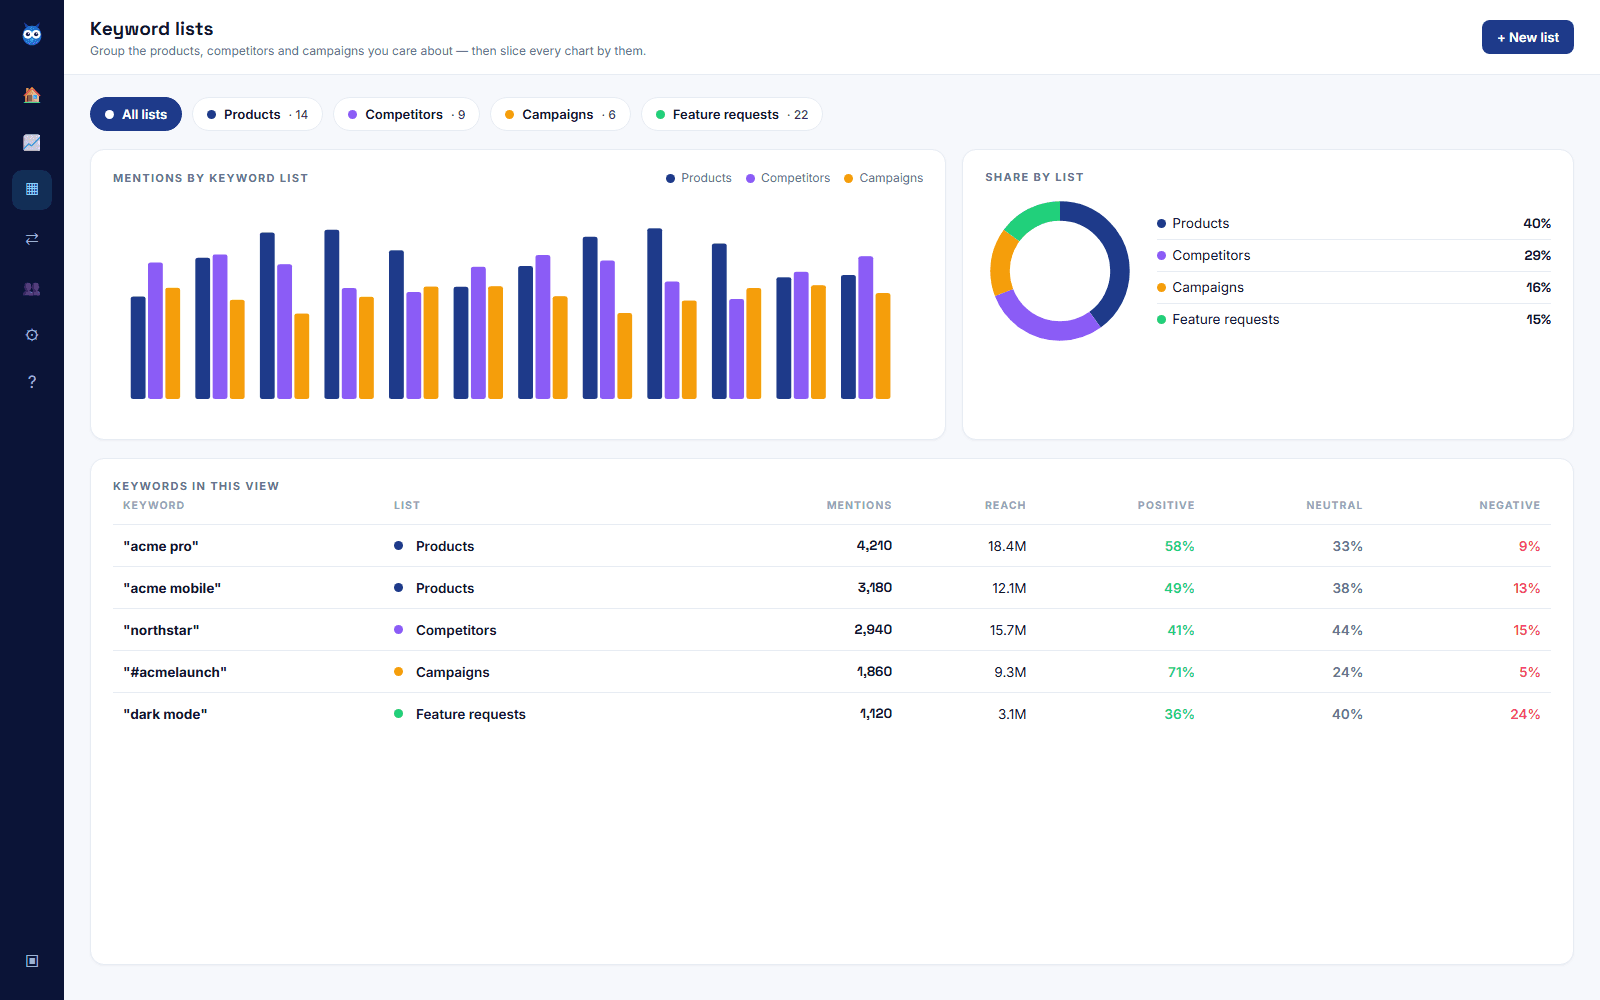Image resolution: width=1600 pixels, height=1000 pixels.
Task: Click the 1,860 mentions value
Action: [x=875, y=672]
